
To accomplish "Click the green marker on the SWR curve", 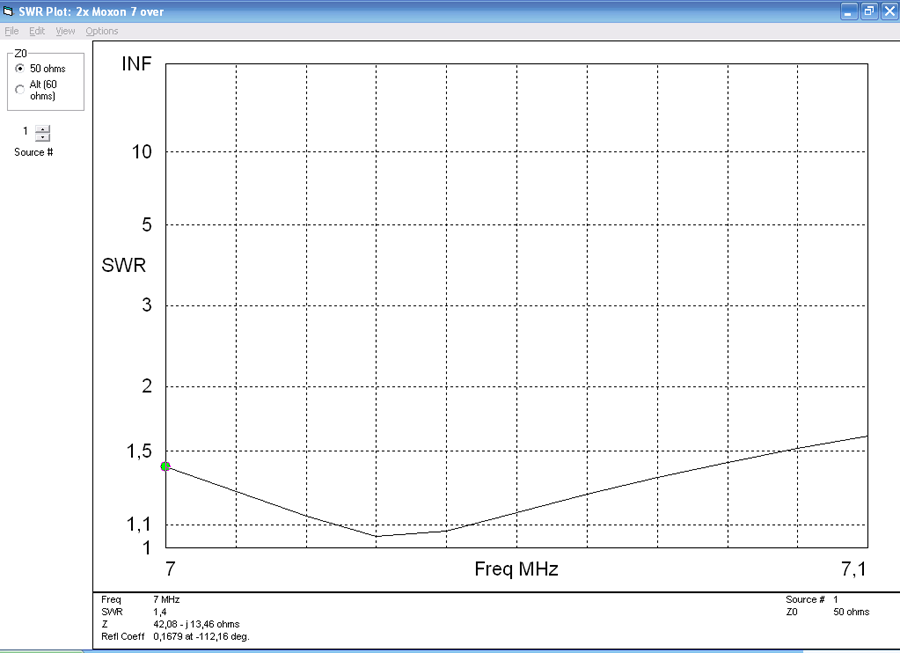I will [x=165, y=466].
